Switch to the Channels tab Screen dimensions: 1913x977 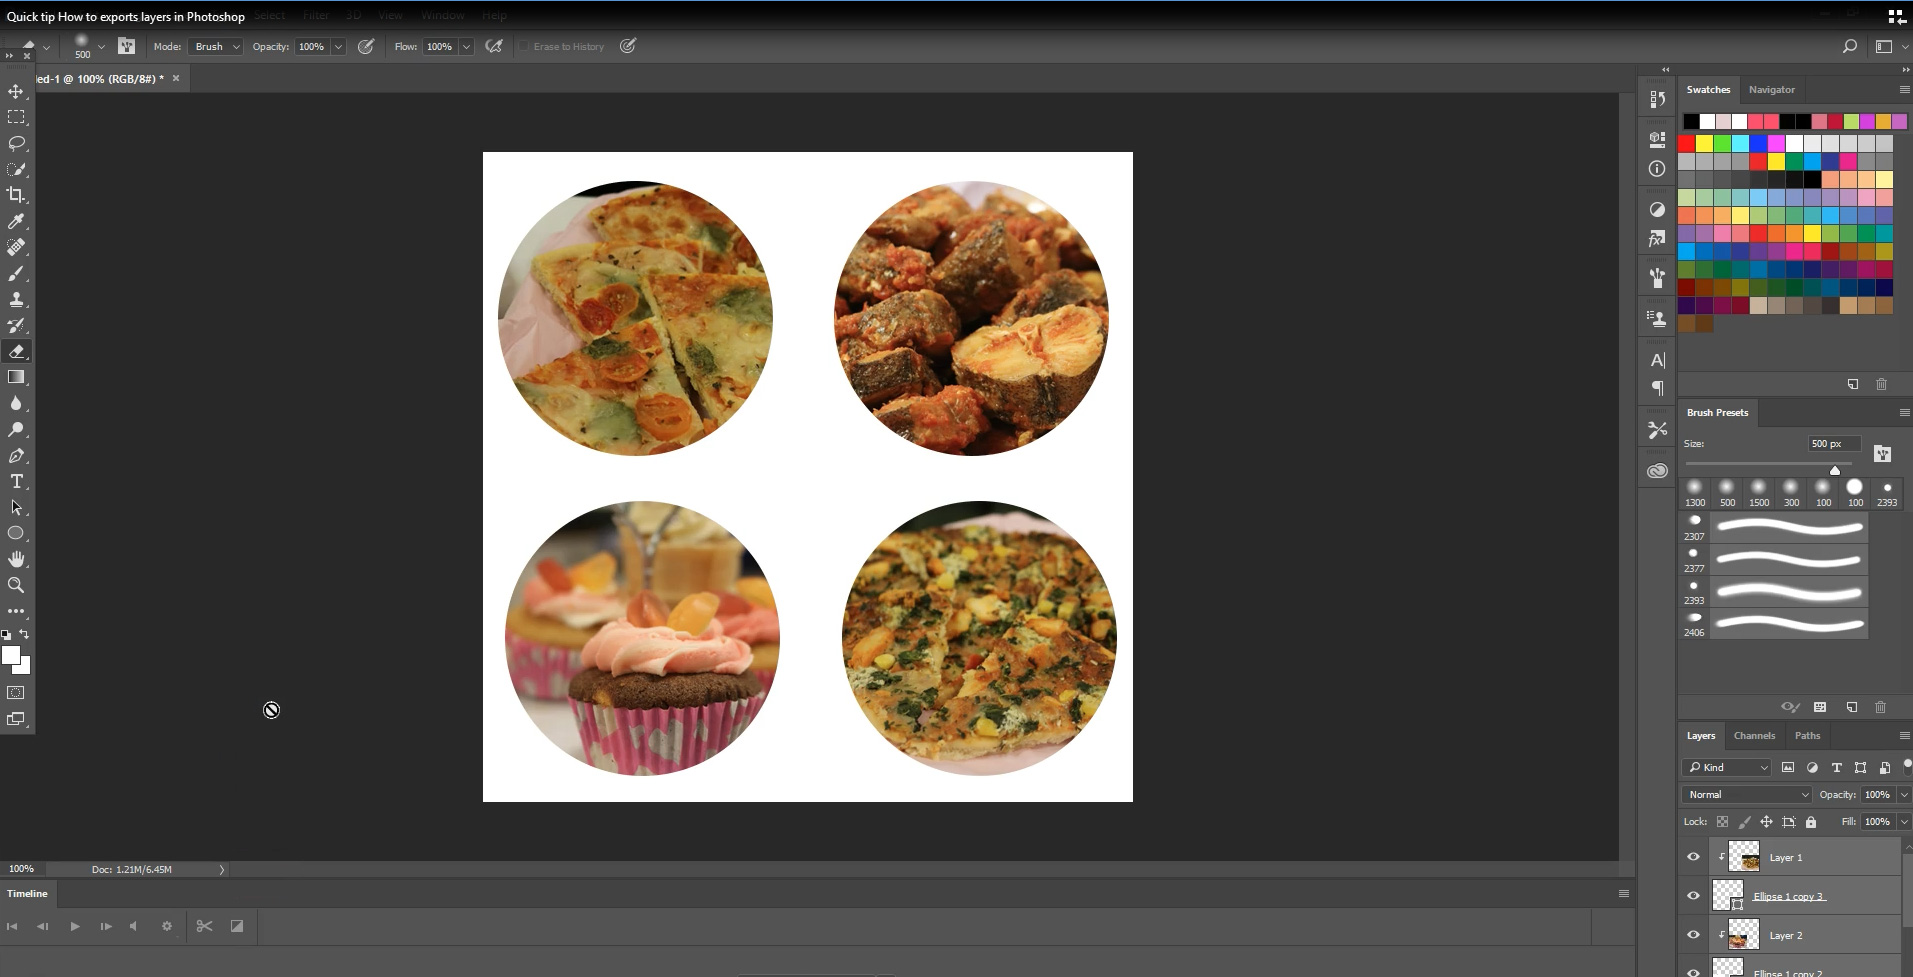click(1754, 735)
